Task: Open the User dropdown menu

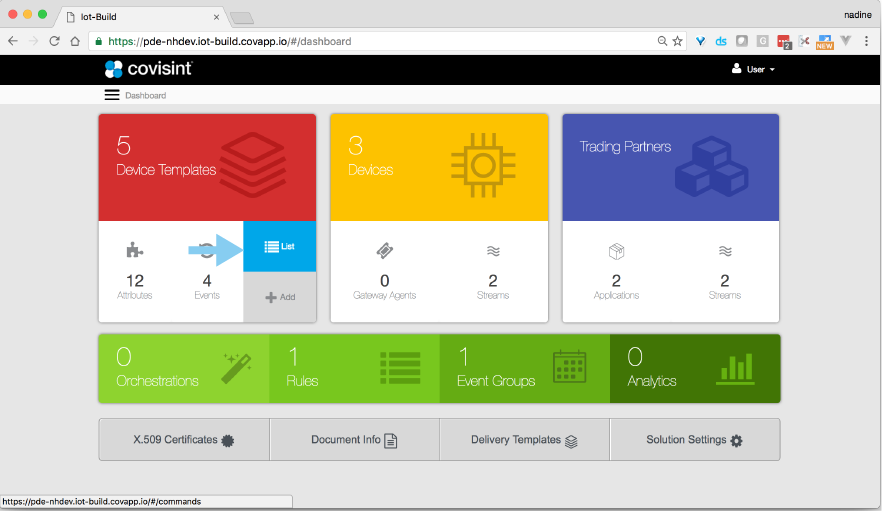Action: [754, 69]
